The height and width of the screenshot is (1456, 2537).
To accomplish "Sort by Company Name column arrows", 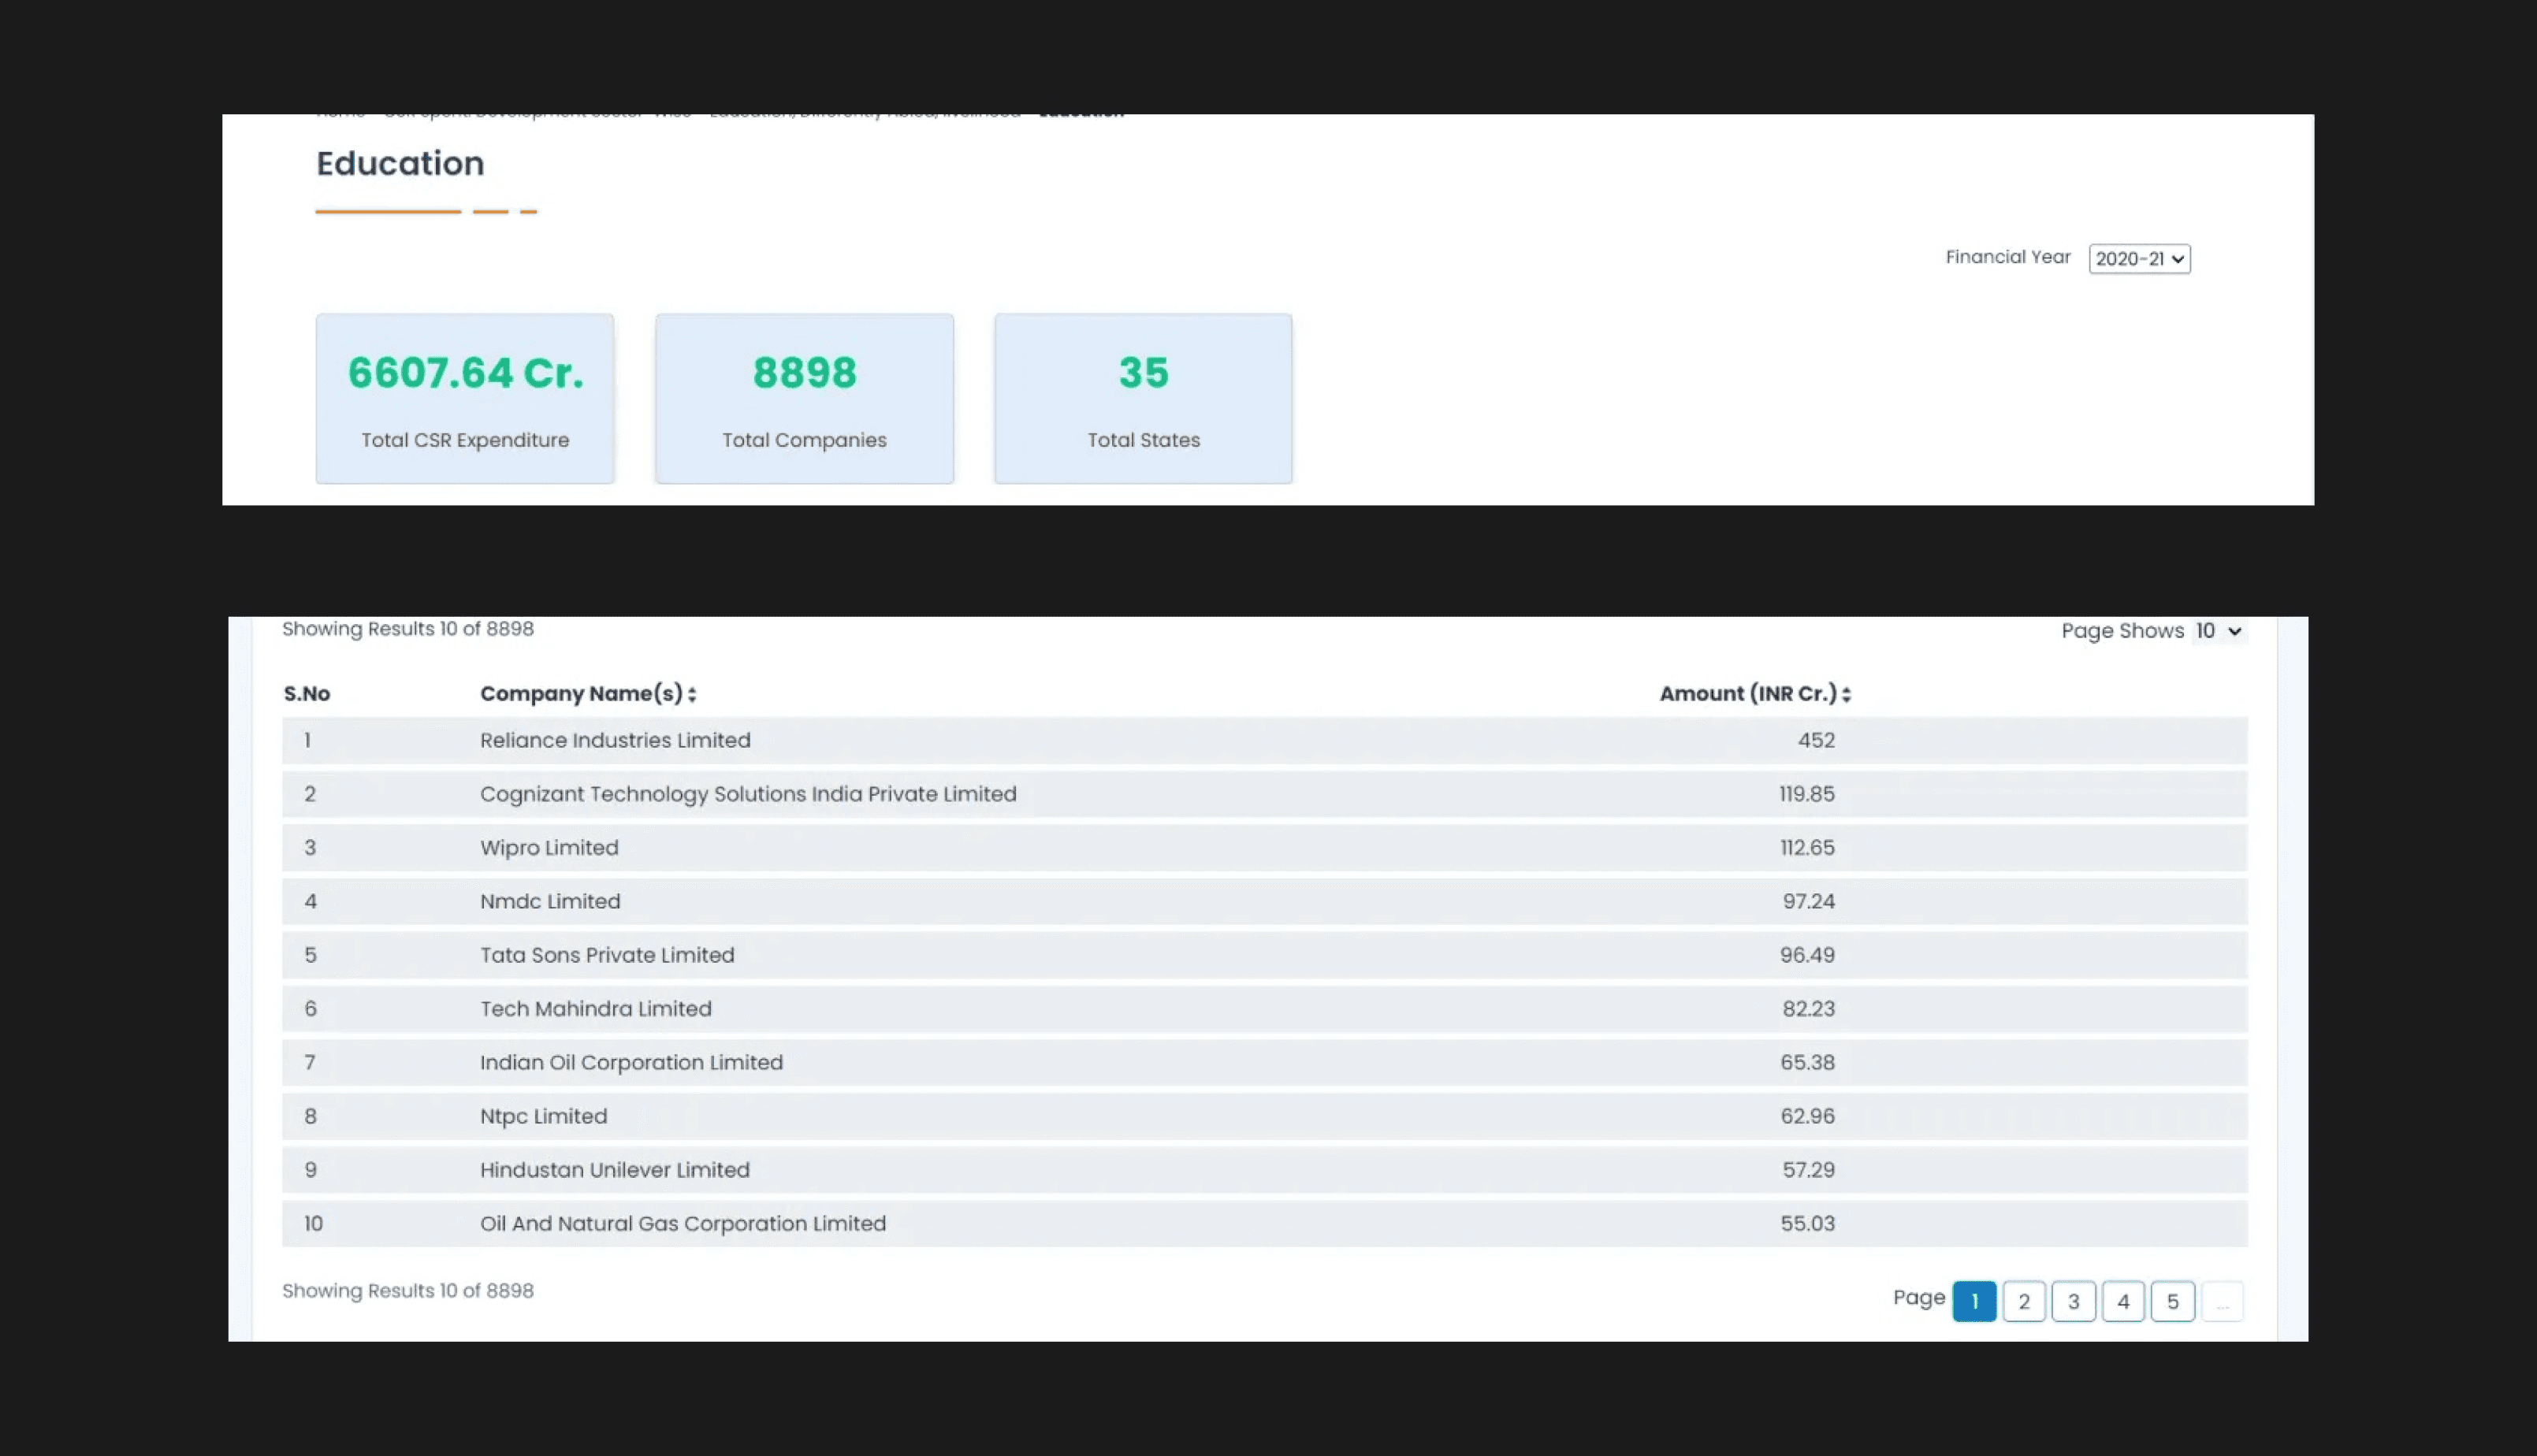I will tap(692, 694).
